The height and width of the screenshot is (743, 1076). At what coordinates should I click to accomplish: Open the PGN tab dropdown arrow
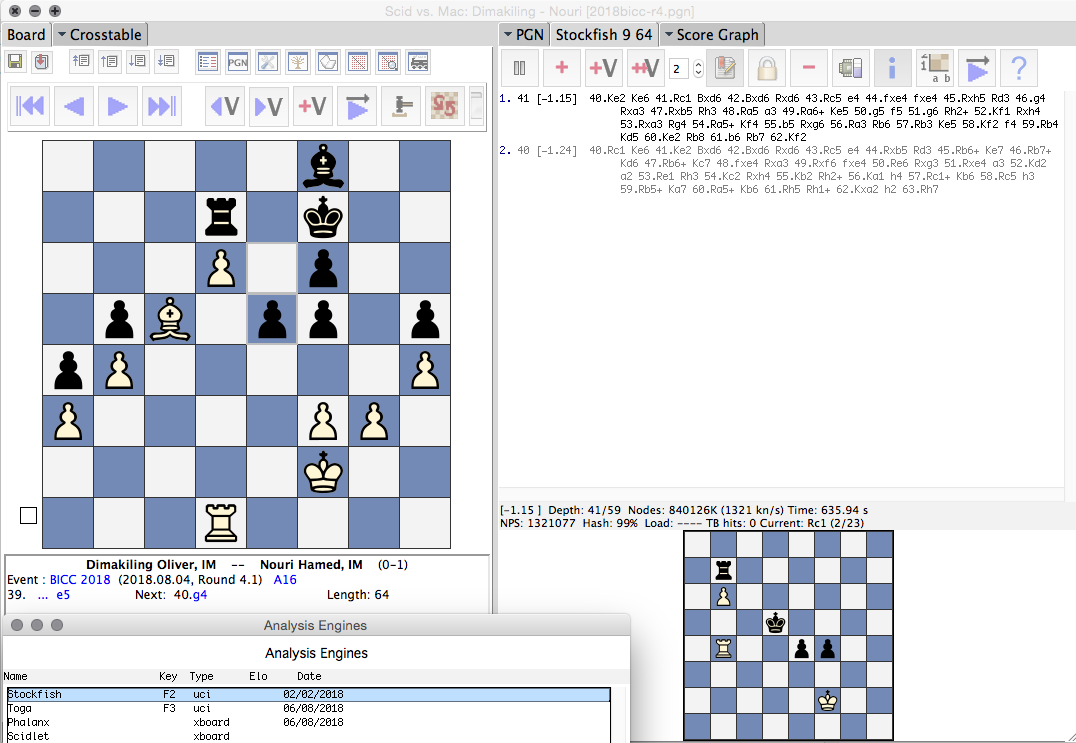tap(508, 34)
